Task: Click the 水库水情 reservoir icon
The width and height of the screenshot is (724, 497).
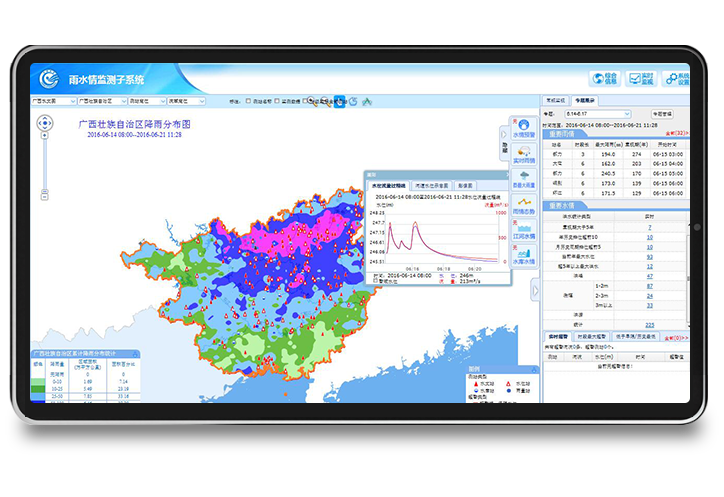Action: point(522,255)
